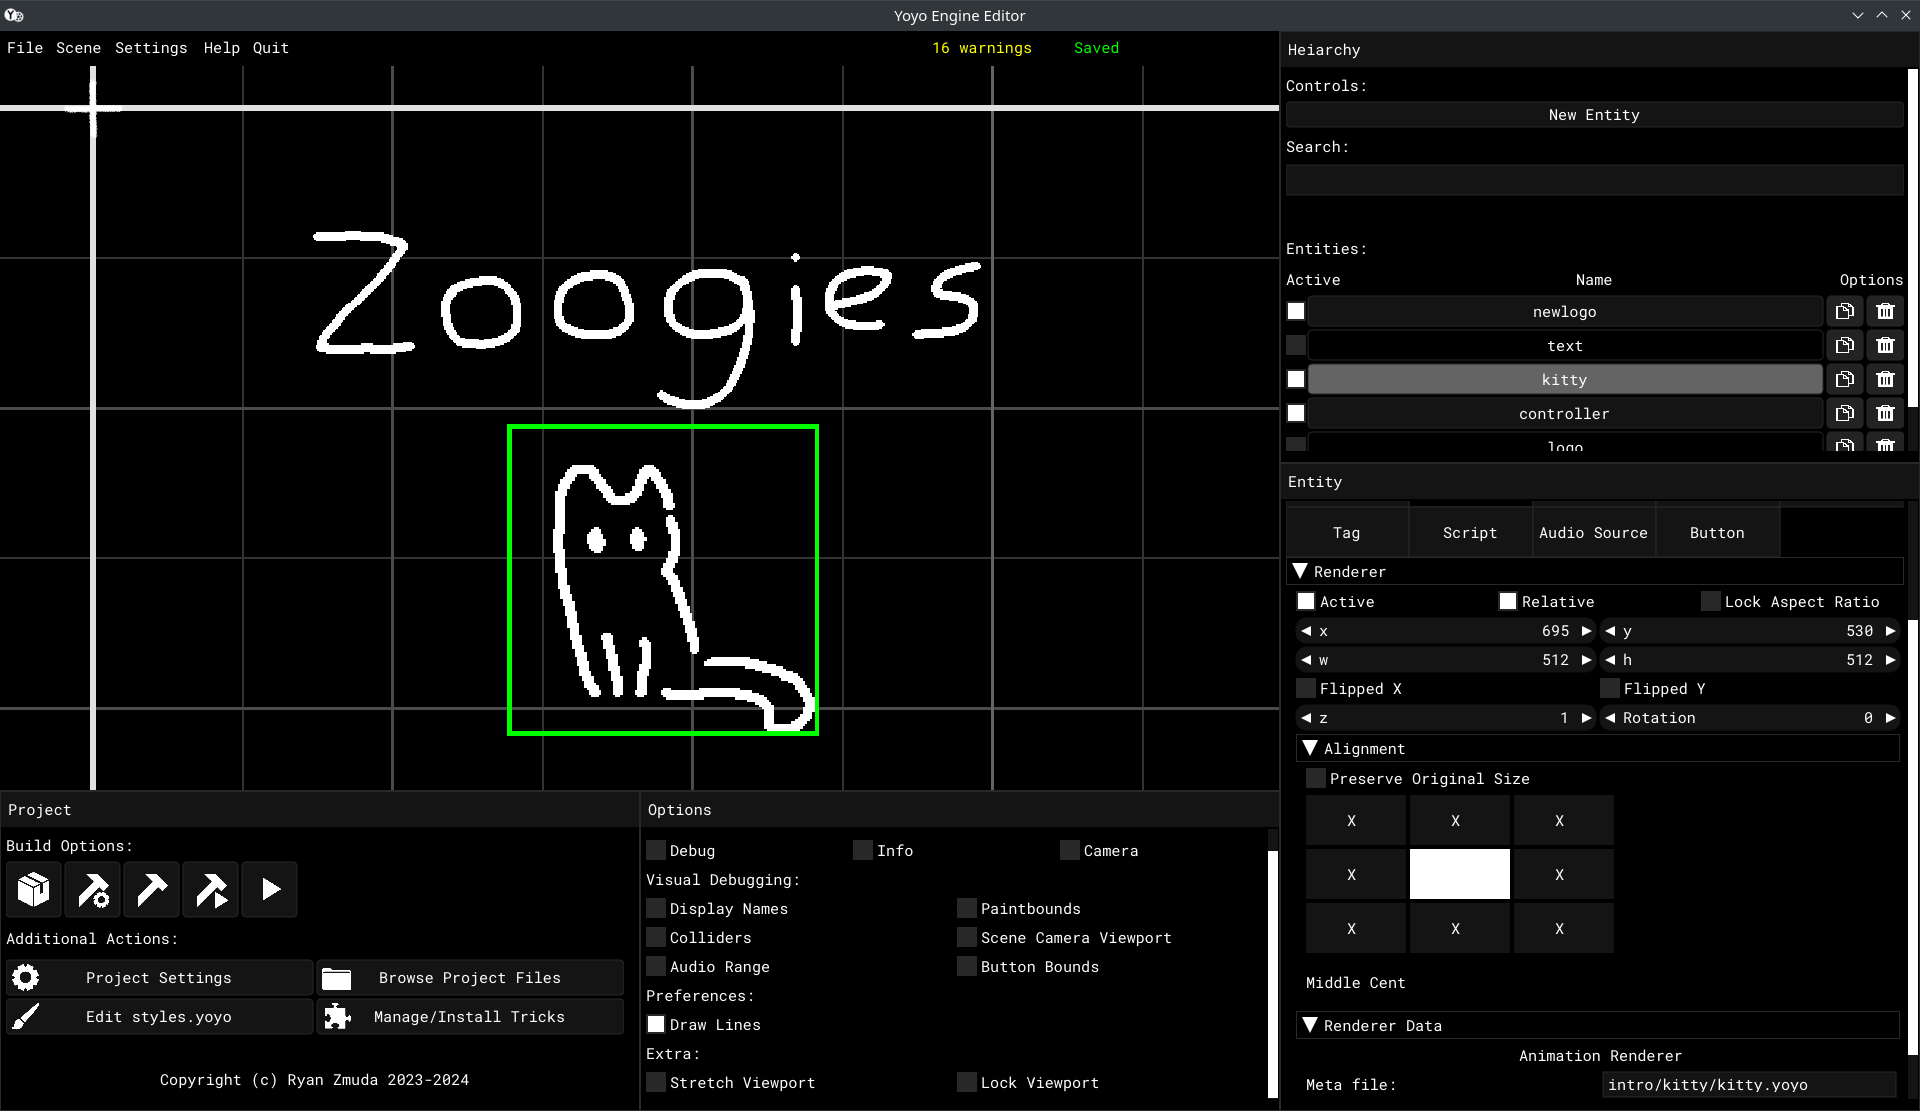The width and height of the screenshot is (1920, 1111).
Task: Duplicate the newlogo entity
Action: 1844,312
